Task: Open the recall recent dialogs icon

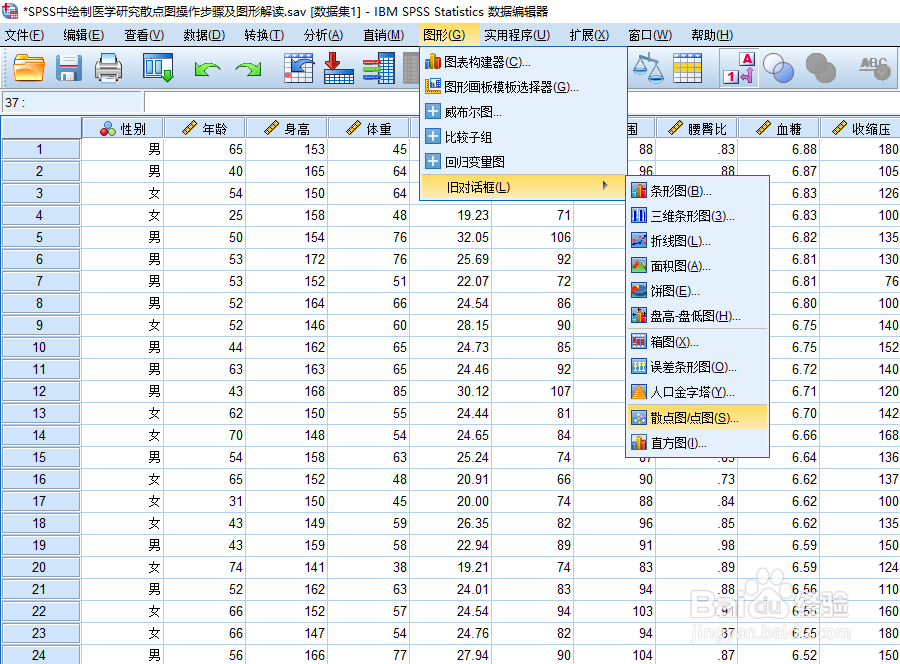Action: [x=158, y=68]
